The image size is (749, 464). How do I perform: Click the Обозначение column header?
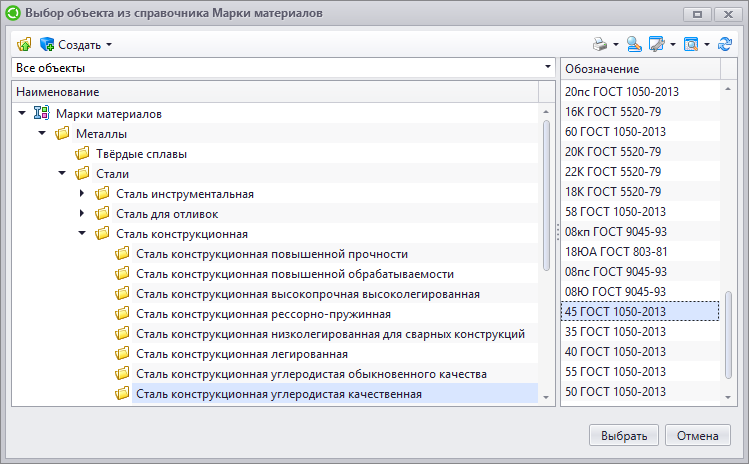point(640,69)
